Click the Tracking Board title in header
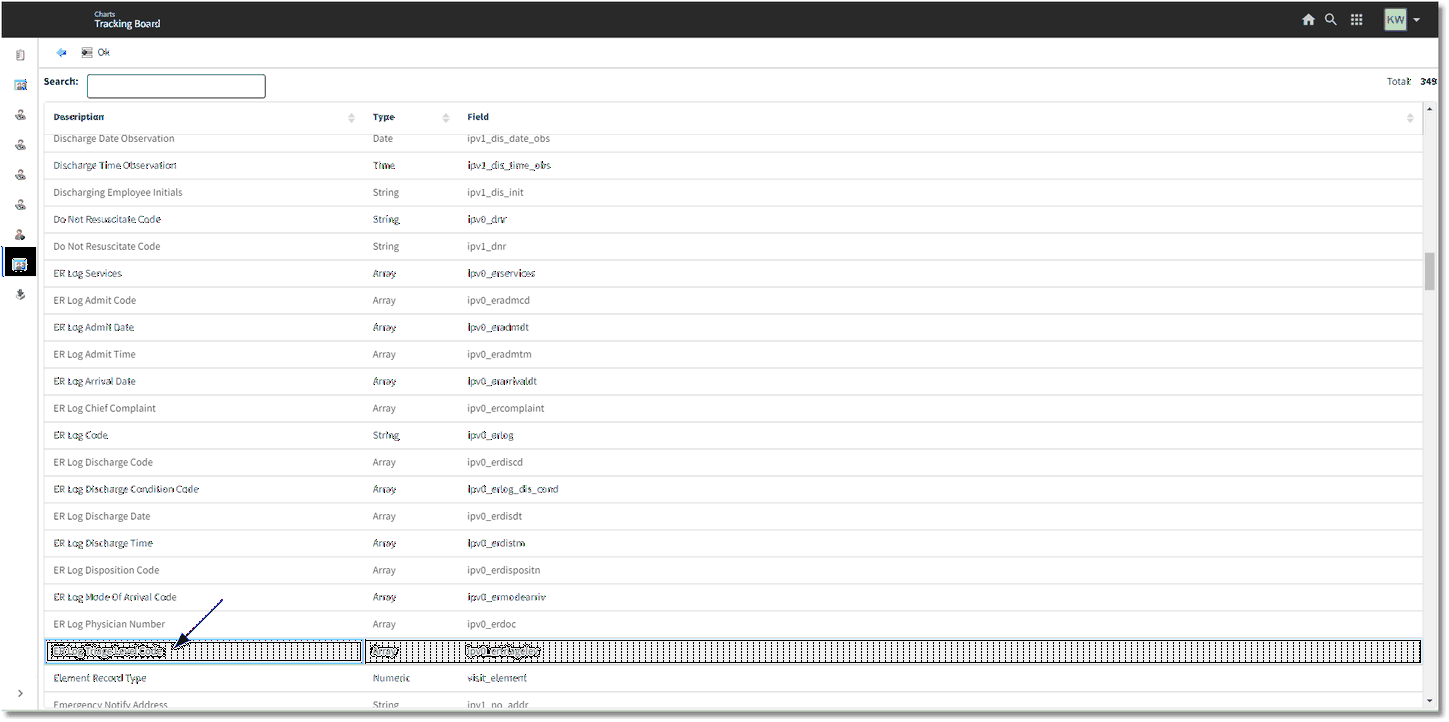The image size is (1449, 722). [x=127, y=24]
